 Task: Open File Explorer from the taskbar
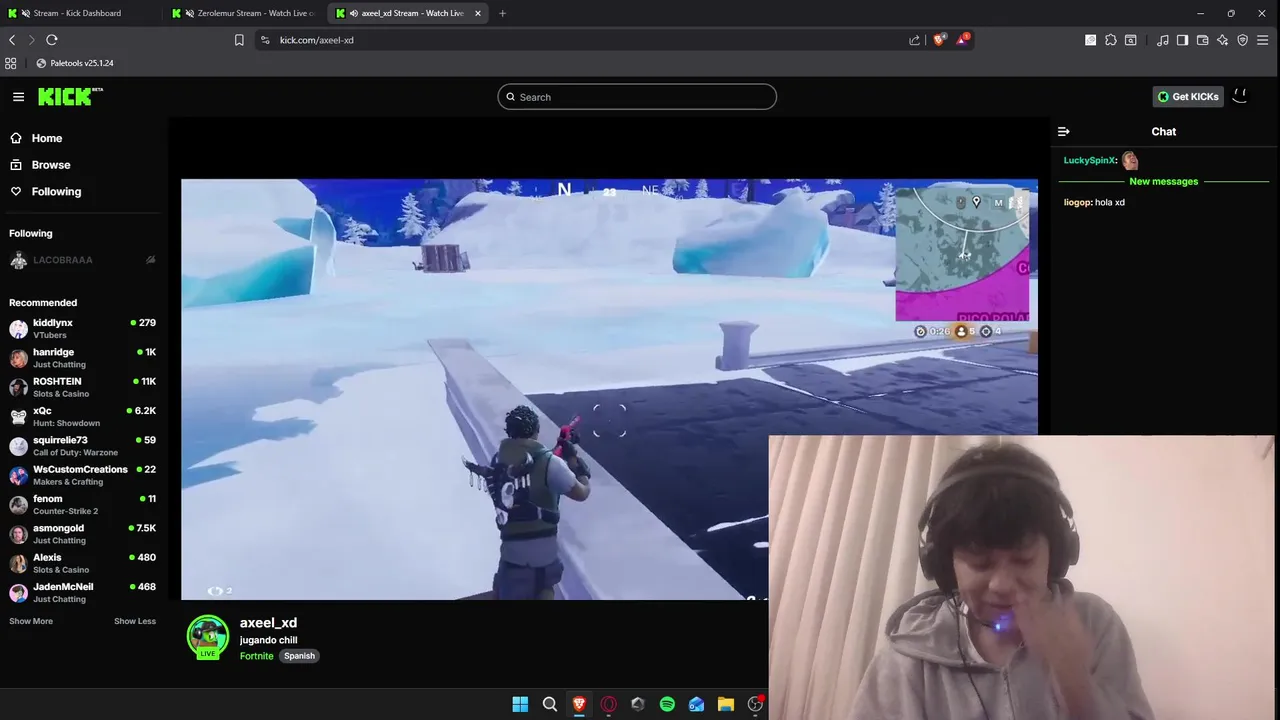(726, 704)
